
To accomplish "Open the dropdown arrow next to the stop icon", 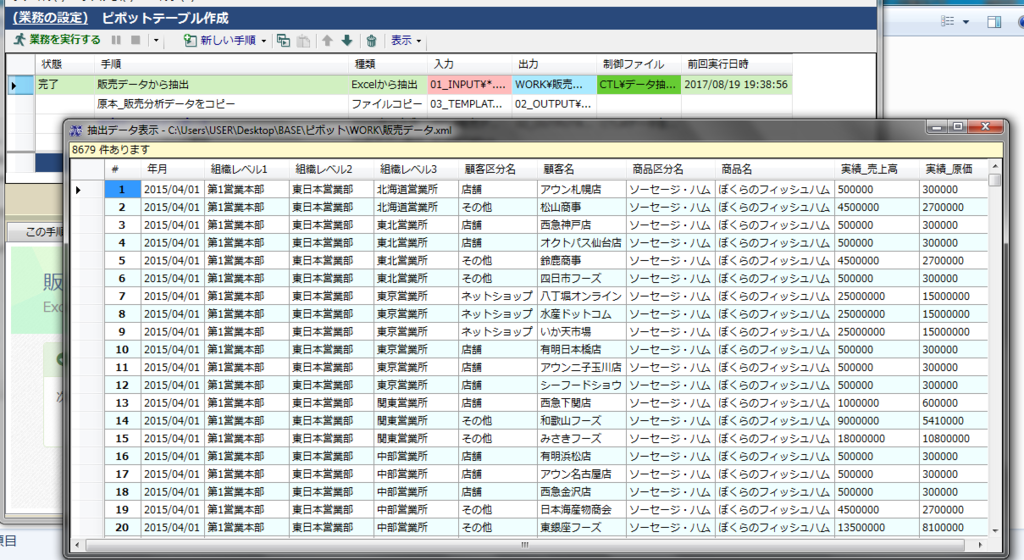I will click(x=156, y=40).
